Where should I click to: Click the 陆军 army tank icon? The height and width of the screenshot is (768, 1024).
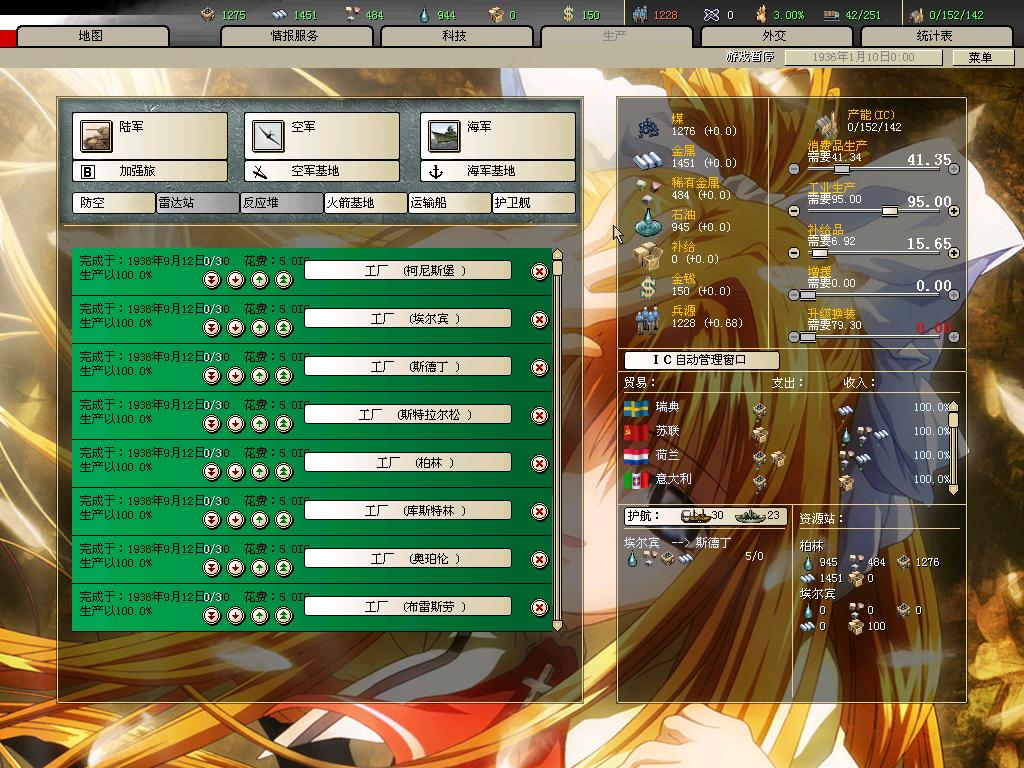pos(97,135)
